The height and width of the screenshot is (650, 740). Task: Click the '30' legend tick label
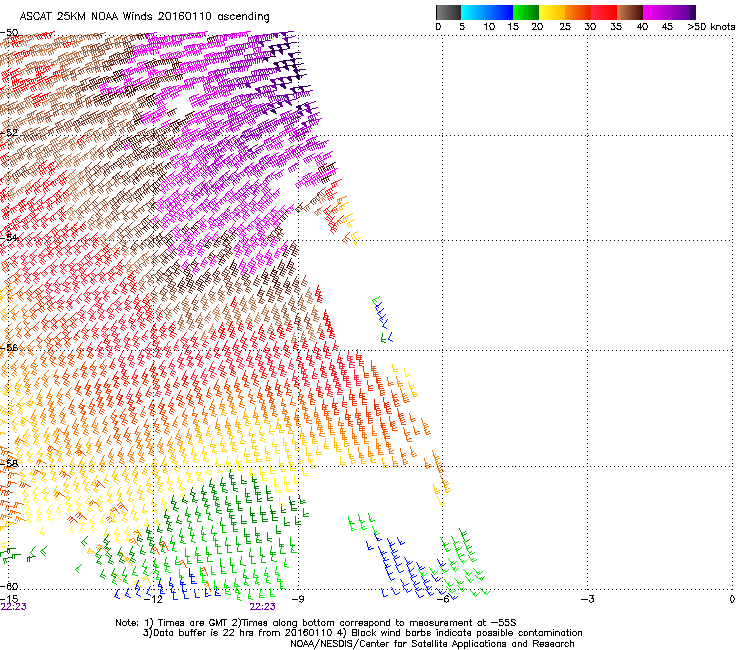click(590, 27)
